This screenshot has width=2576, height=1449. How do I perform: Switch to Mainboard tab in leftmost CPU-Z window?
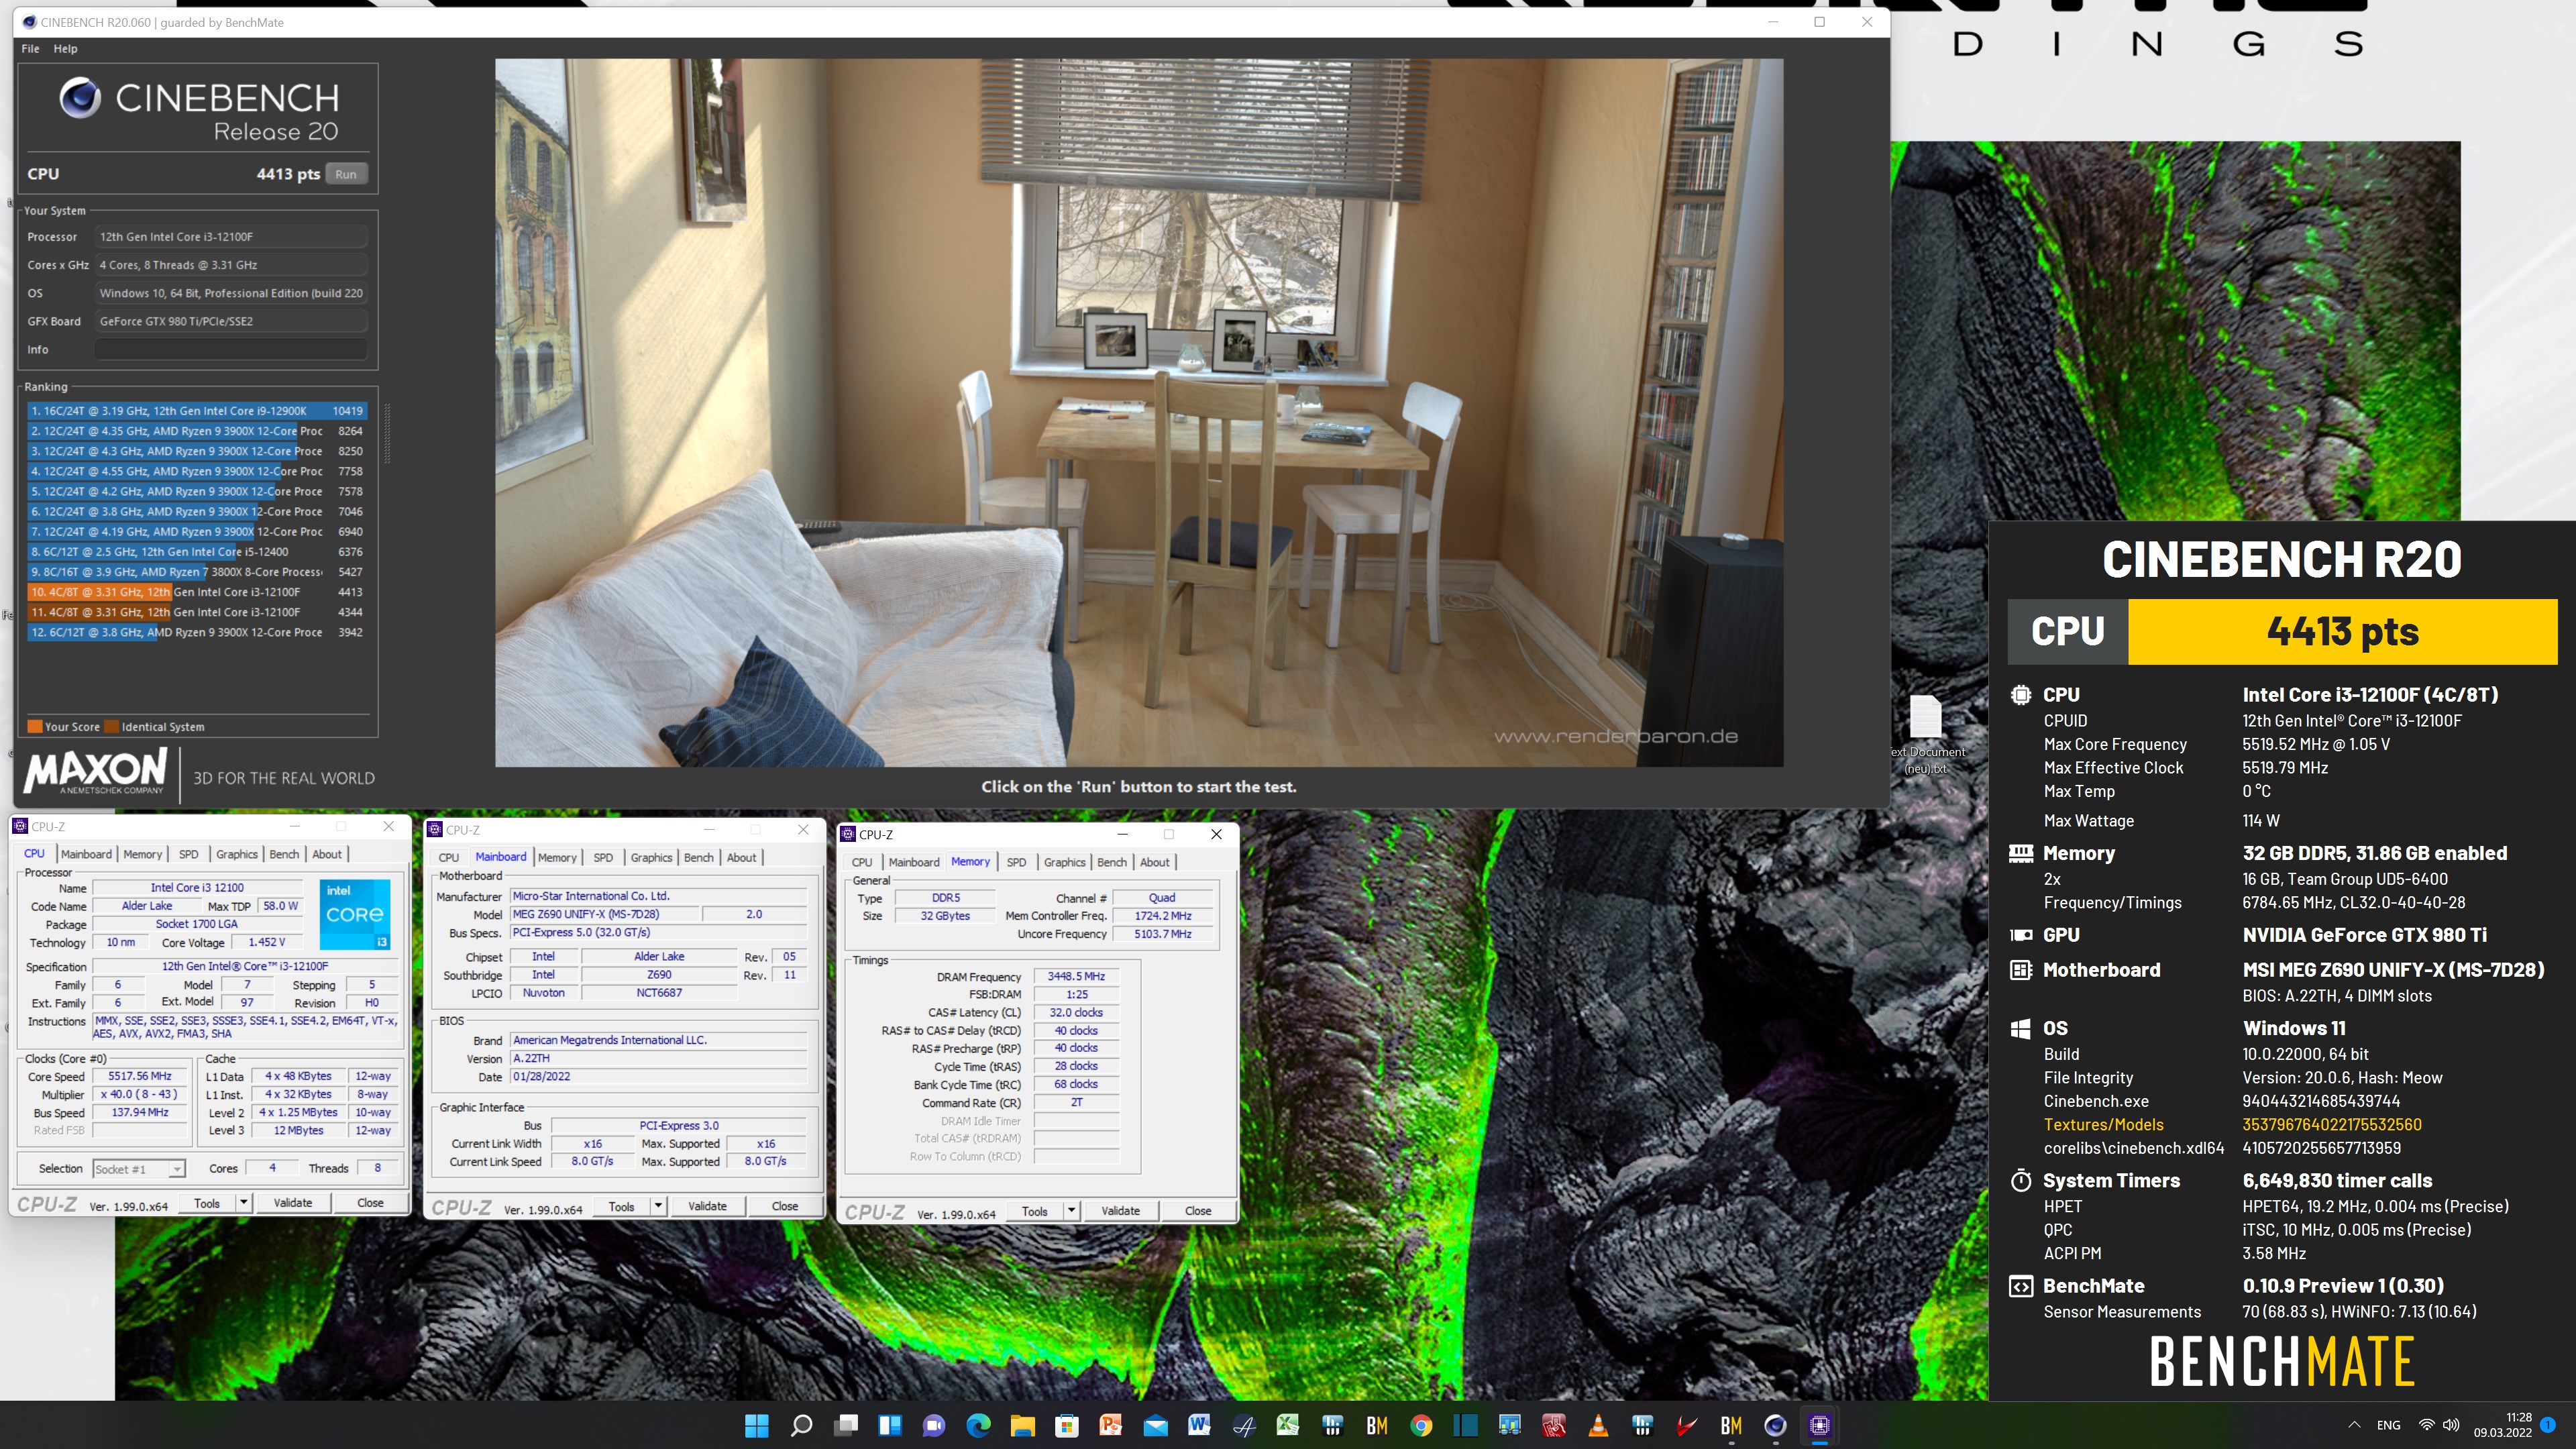[86, 854]
